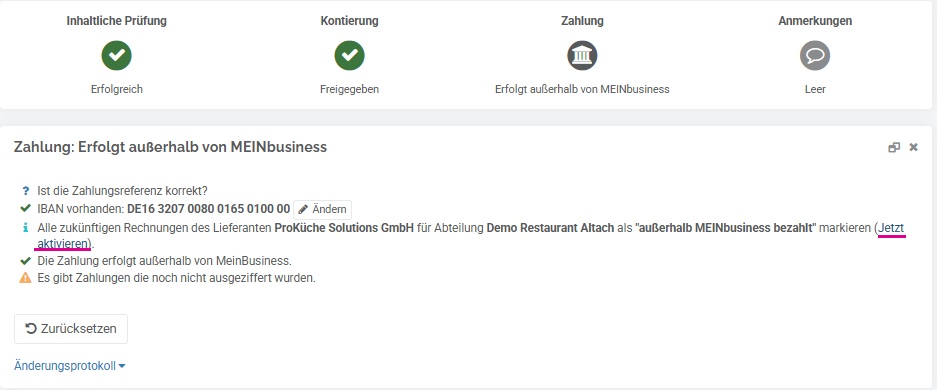937x390 pixels.
Task: Follow the Jetzt aktivieren link
Action: (892, 228)
